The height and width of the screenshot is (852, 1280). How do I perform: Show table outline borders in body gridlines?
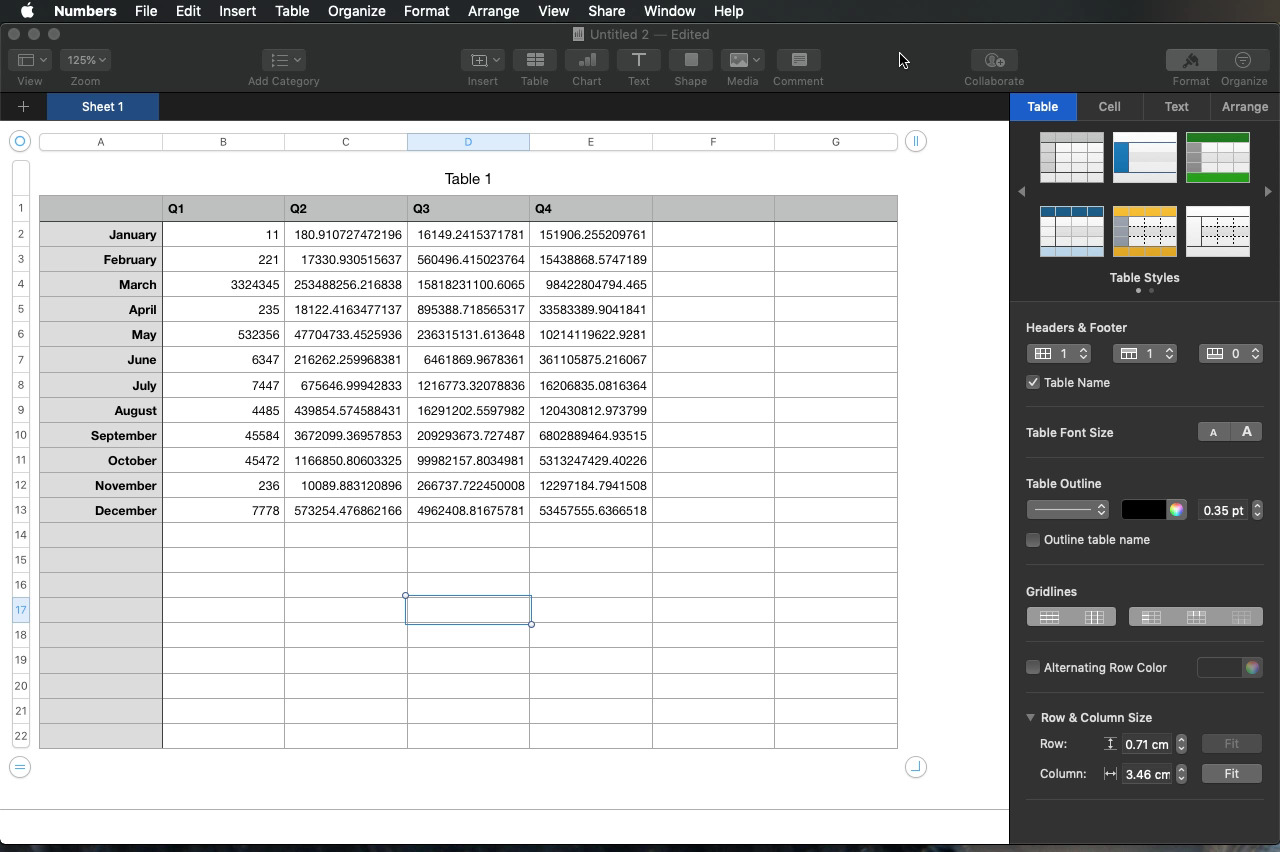click(x=1049, y=617)
